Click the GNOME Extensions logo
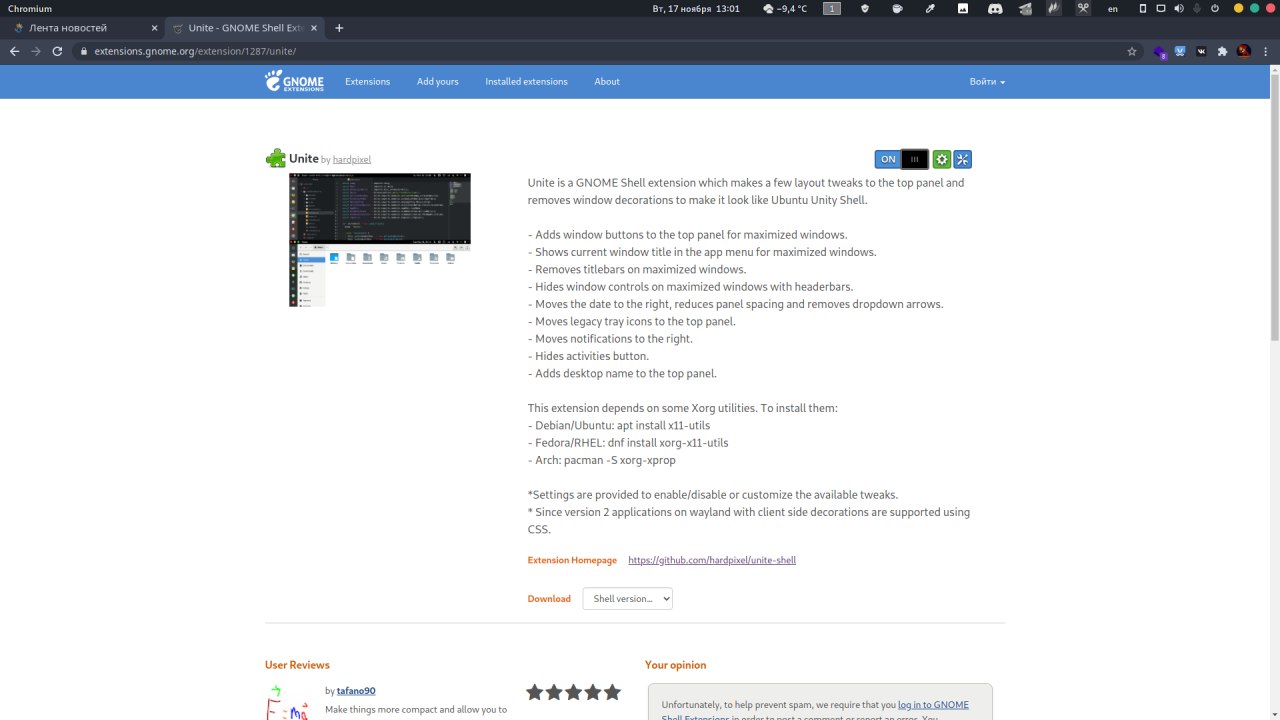Viewport: 1280px width, 720px height. (x=294, y=81)
